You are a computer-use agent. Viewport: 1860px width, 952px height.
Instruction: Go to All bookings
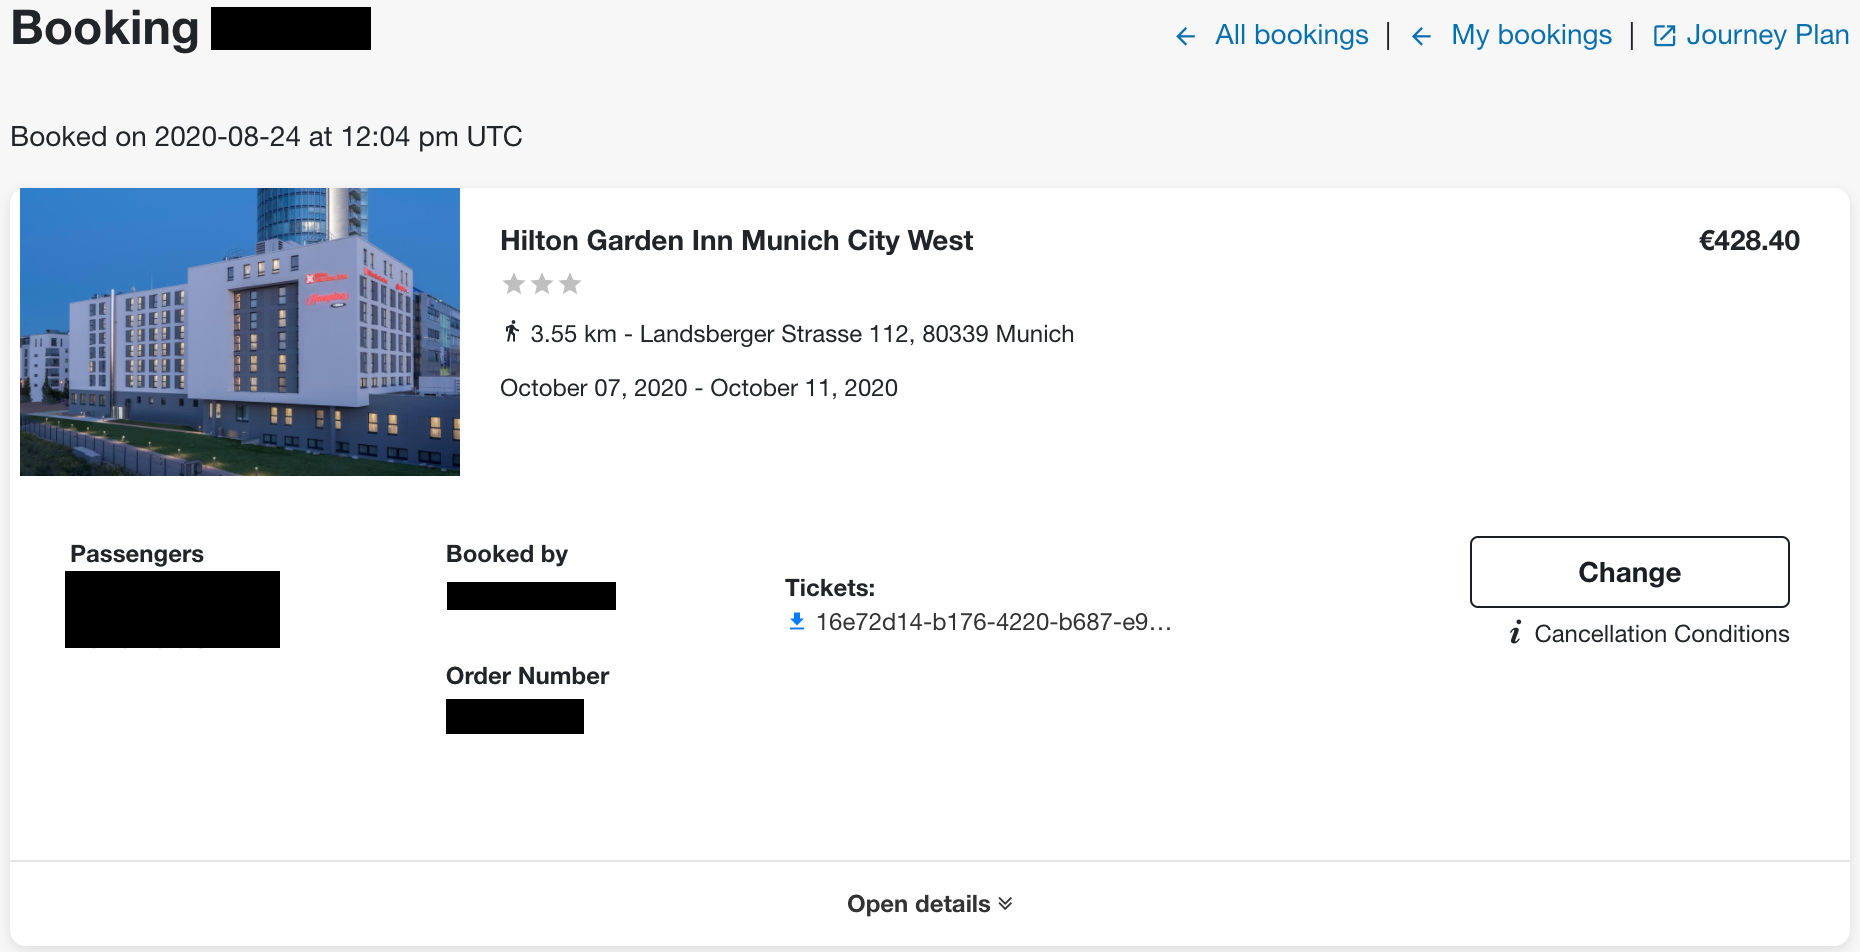(1291, 35)
